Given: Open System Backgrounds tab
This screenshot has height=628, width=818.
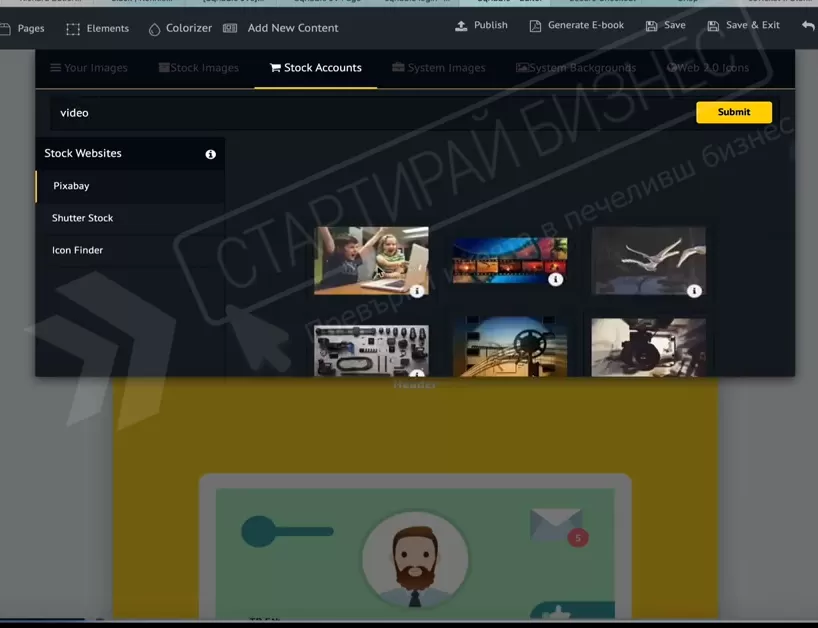Looking at the screenshot, I should point(576,68).
